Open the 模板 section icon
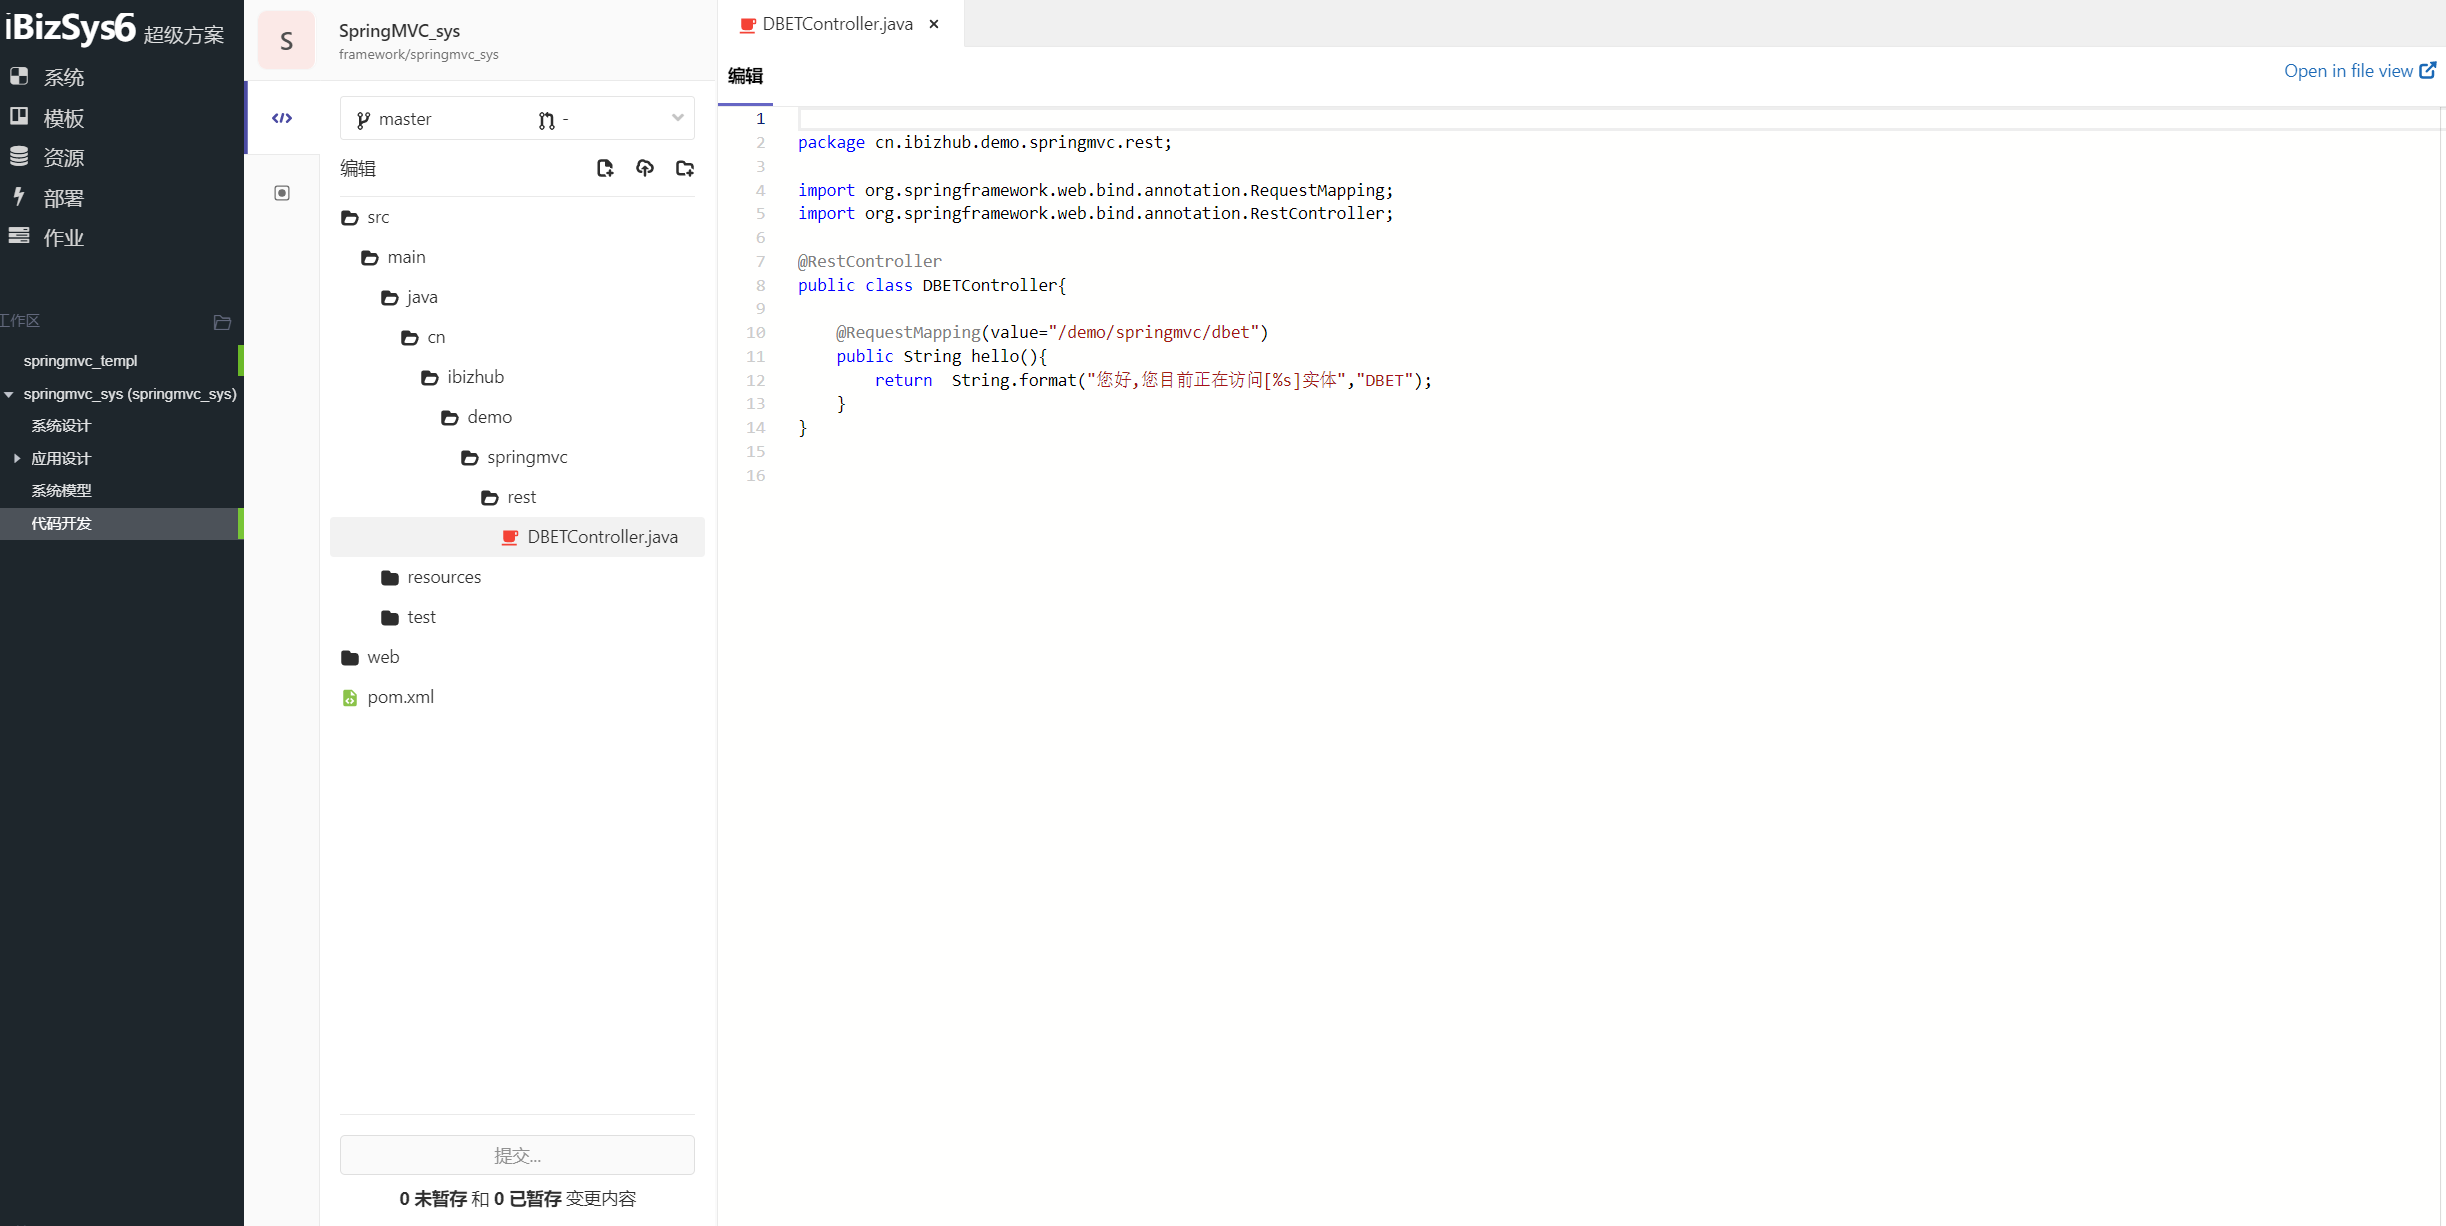The width and height of the screenshot is (2446, 1226). point(19,116)
